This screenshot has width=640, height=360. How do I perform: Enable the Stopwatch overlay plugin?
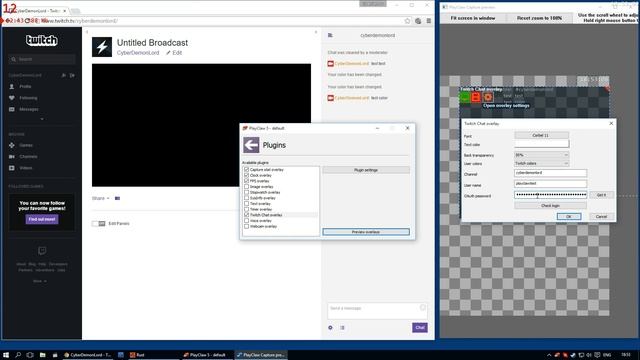click(247, 192)
